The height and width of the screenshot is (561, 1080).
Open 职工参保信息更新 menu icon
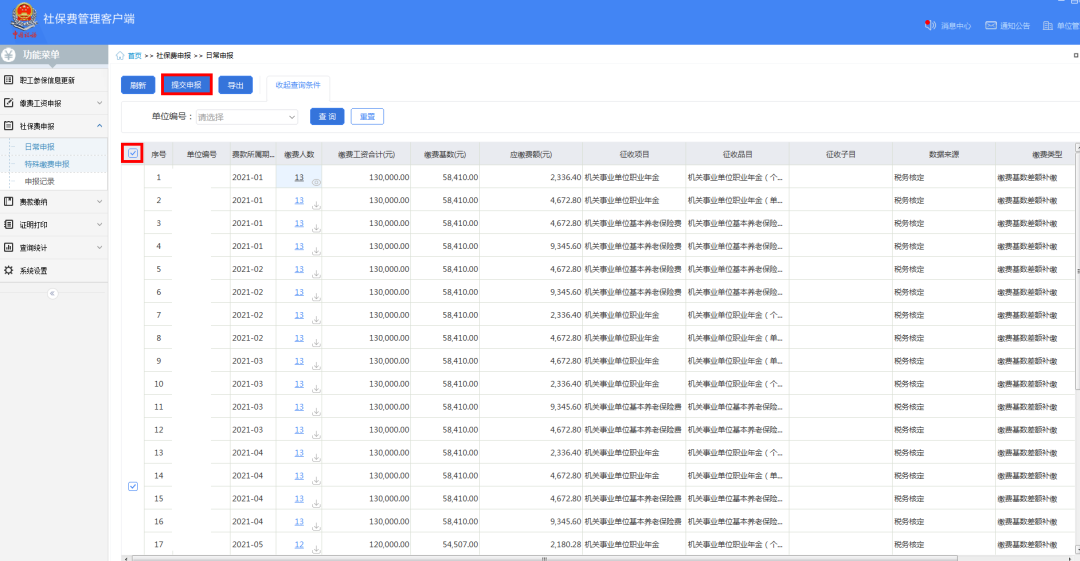[x=8, y=80]
